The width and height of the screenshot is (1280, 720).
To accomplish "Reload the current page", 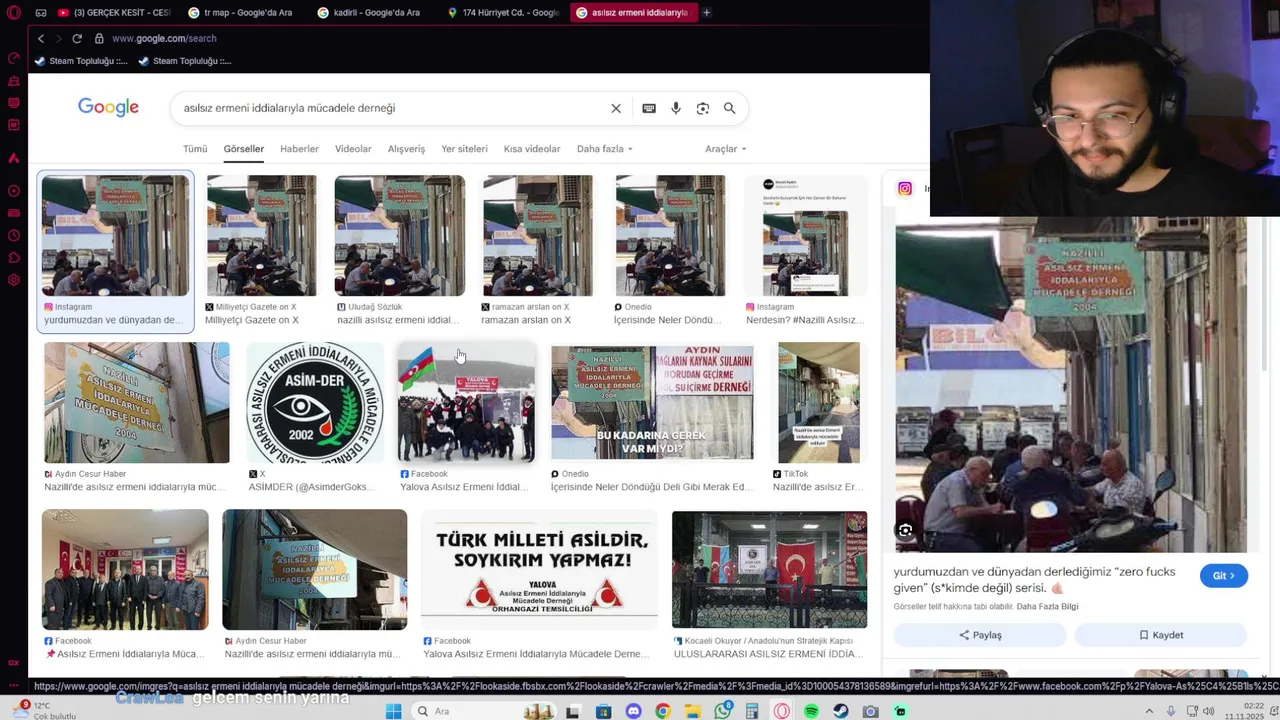I will click(77, 38).
